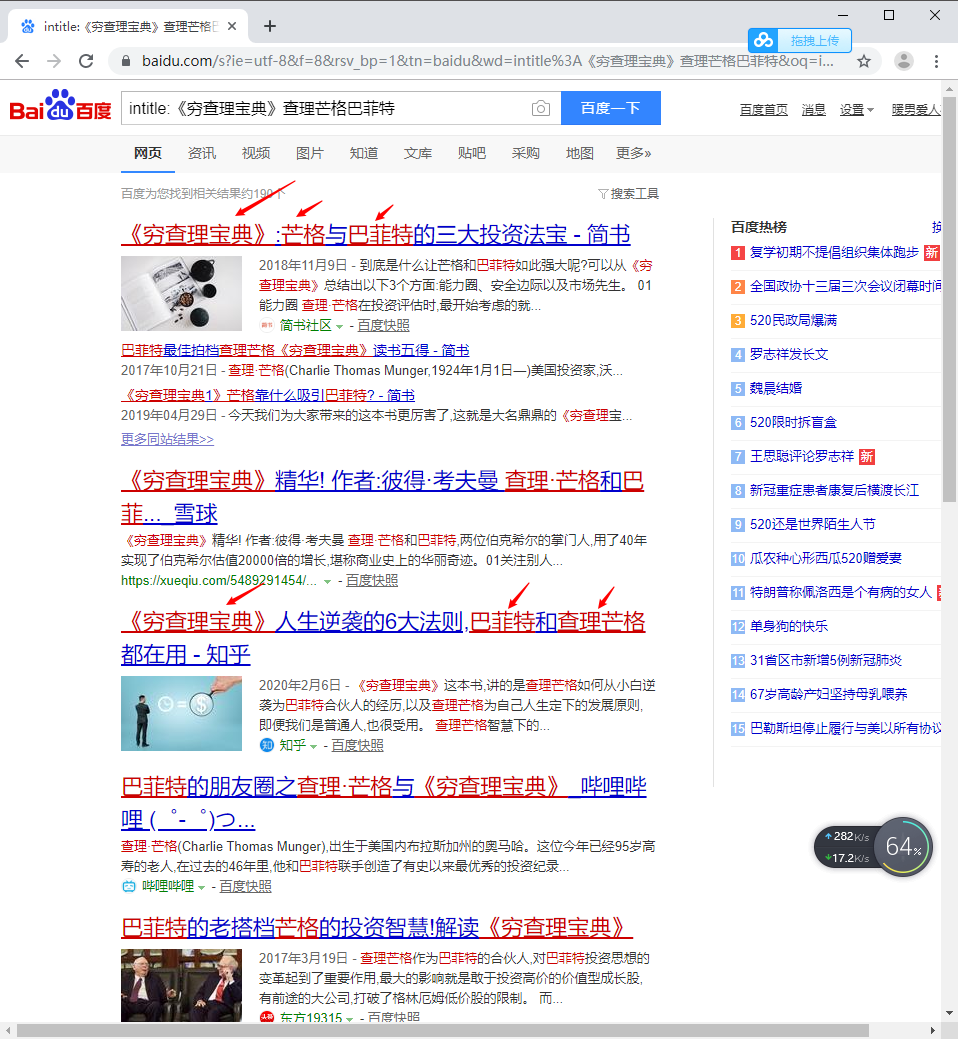Viewport: 958px width, 1039px height.
Task: Expand 更多» search categories
Action: 633,153
